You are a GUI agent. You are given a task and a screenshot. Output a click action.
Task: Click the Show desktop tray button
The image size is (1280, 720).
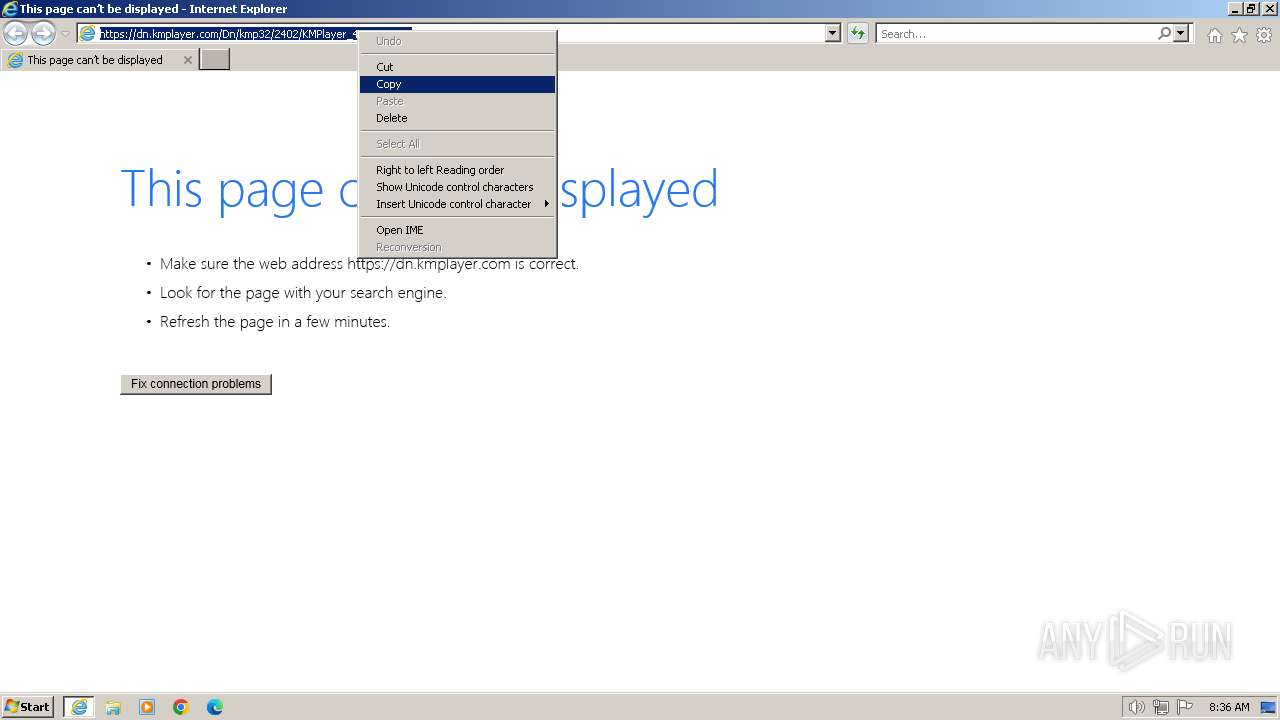click(x=1268, y=707)
